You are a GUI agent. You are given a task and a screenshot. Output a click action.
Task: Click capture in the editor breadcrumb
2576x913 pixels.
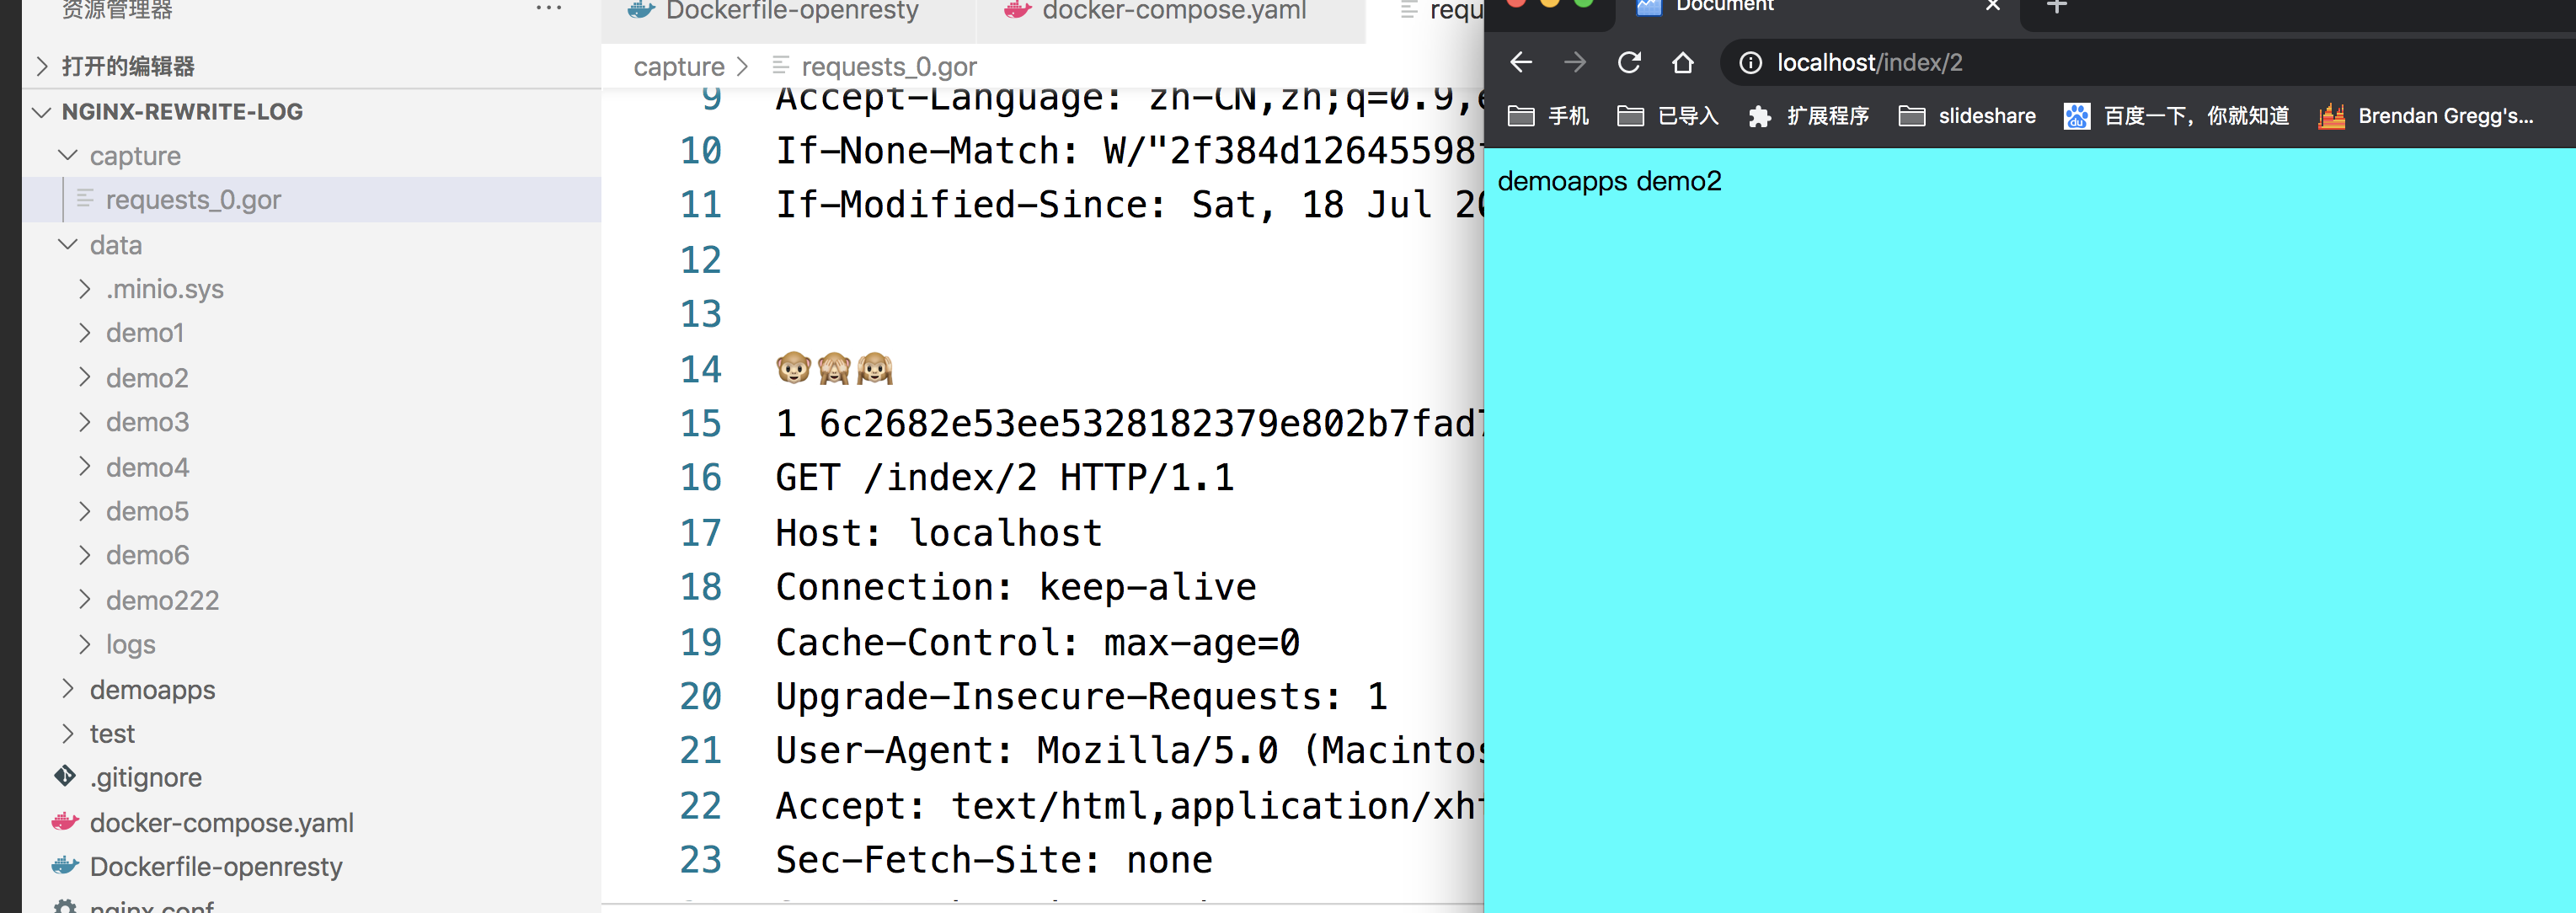[679, 67]
